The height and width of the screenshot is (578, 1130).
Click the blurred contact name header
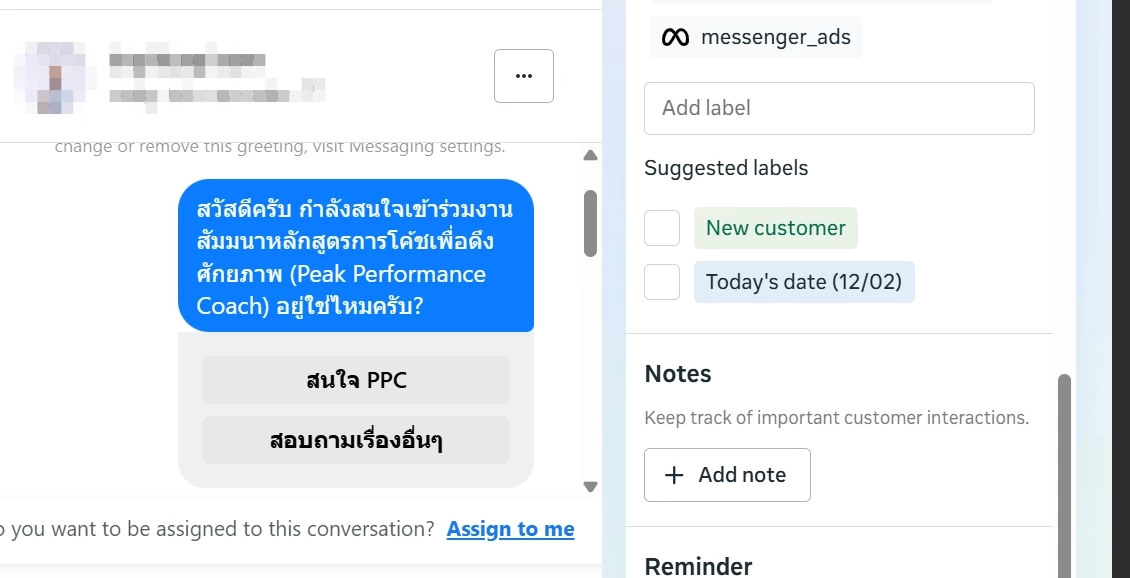pos(216,77)
